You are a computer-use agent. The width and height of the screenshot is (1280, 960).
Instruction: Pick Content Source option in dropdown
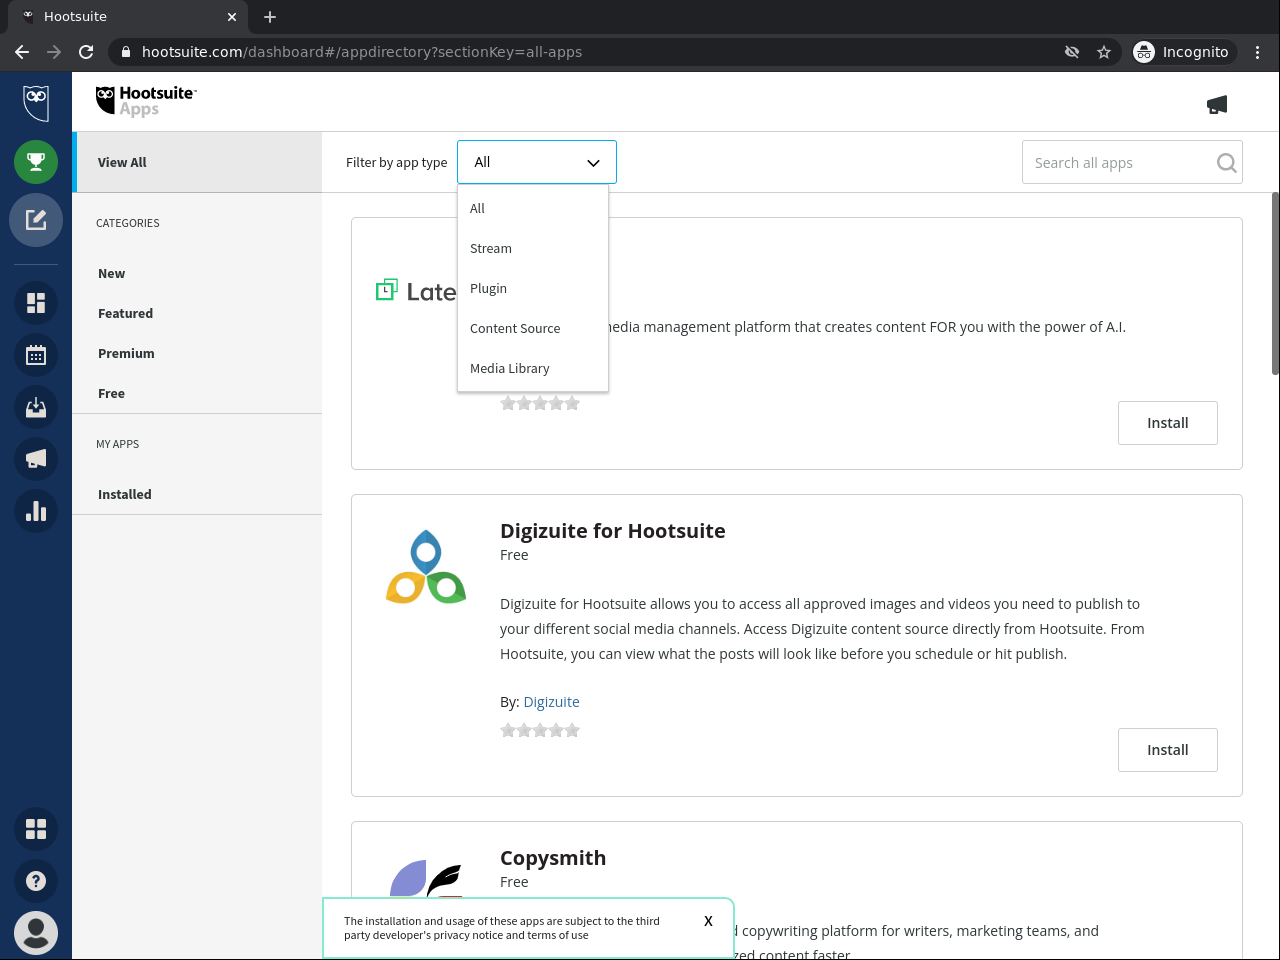coord(515,329)
